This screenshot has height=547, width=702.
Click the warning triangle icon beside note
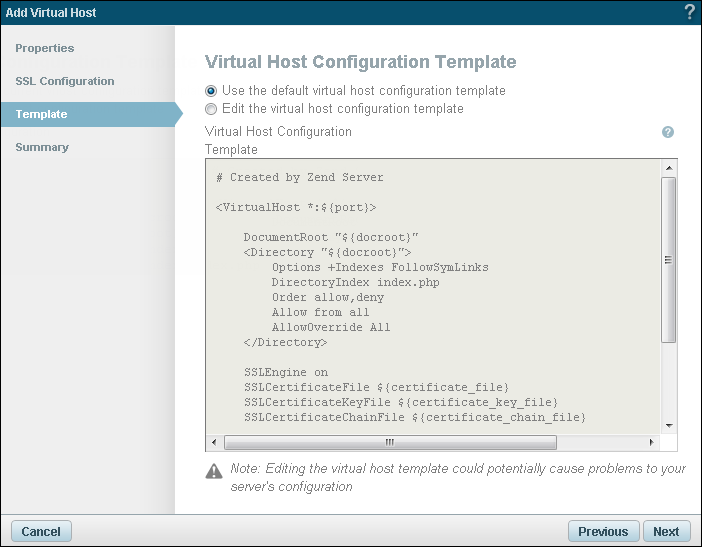213,471
